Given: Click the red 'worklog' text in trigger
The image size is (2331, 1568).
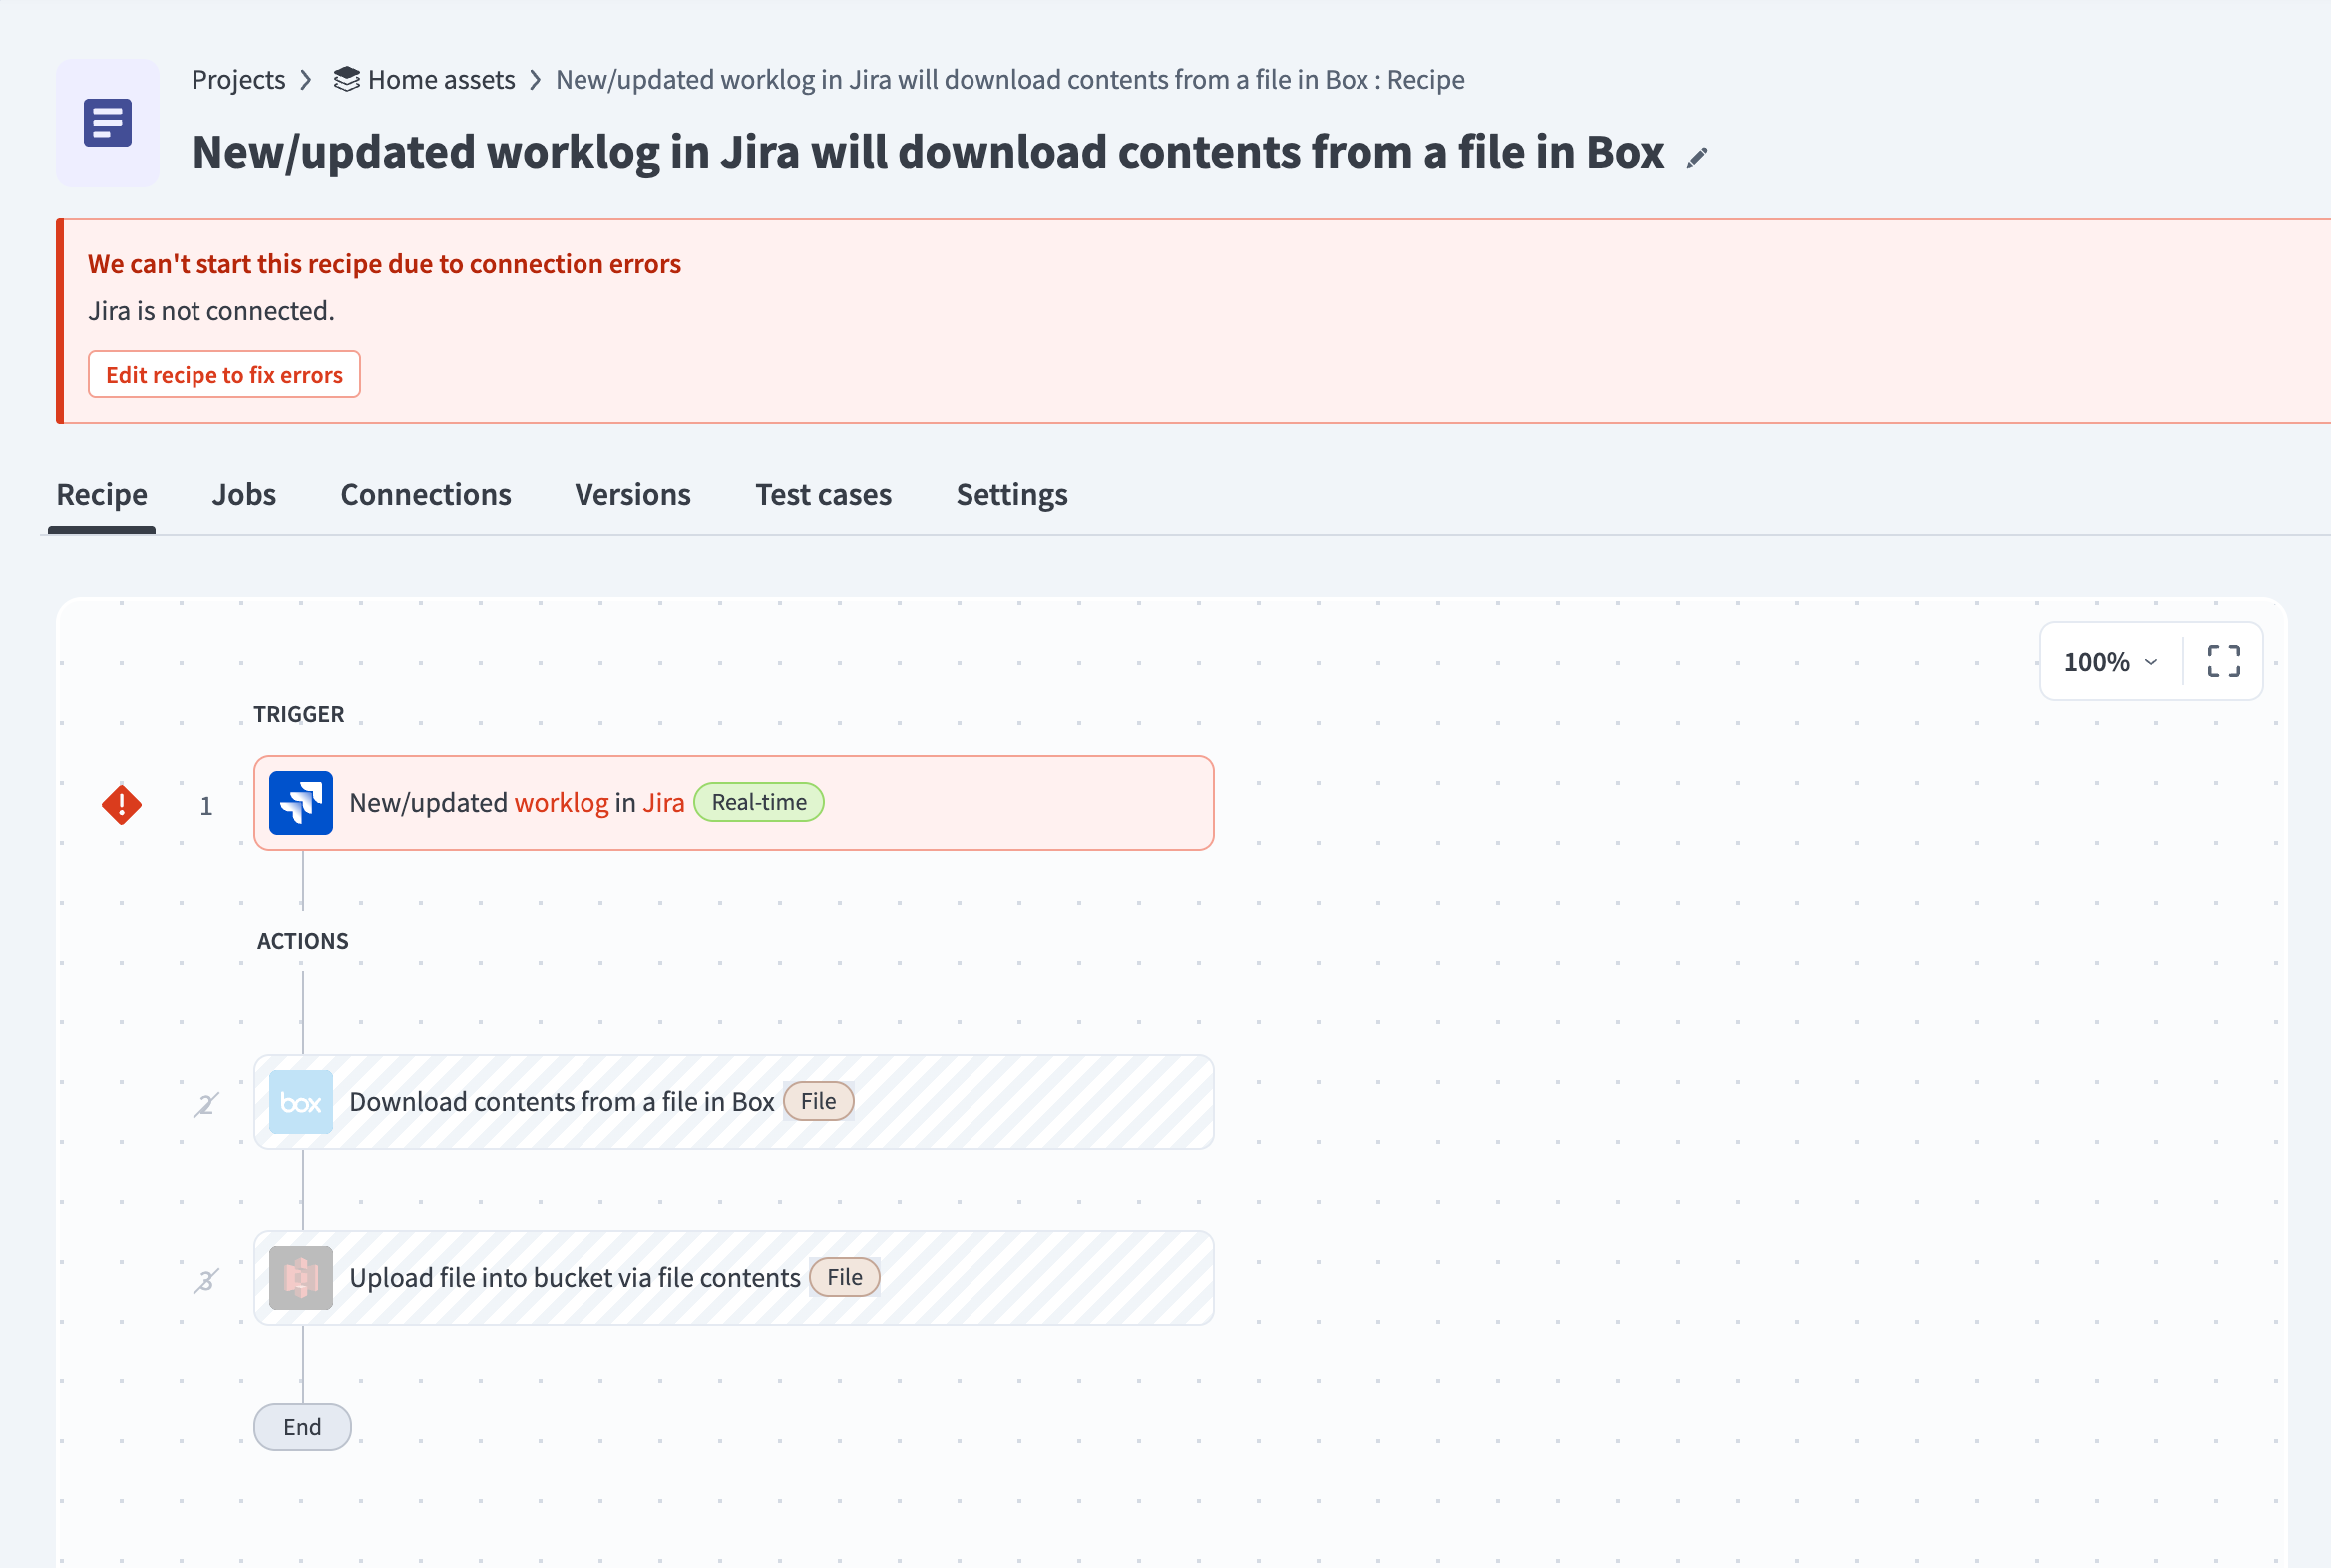Looking at the screenshot, I should coord(561,802).
